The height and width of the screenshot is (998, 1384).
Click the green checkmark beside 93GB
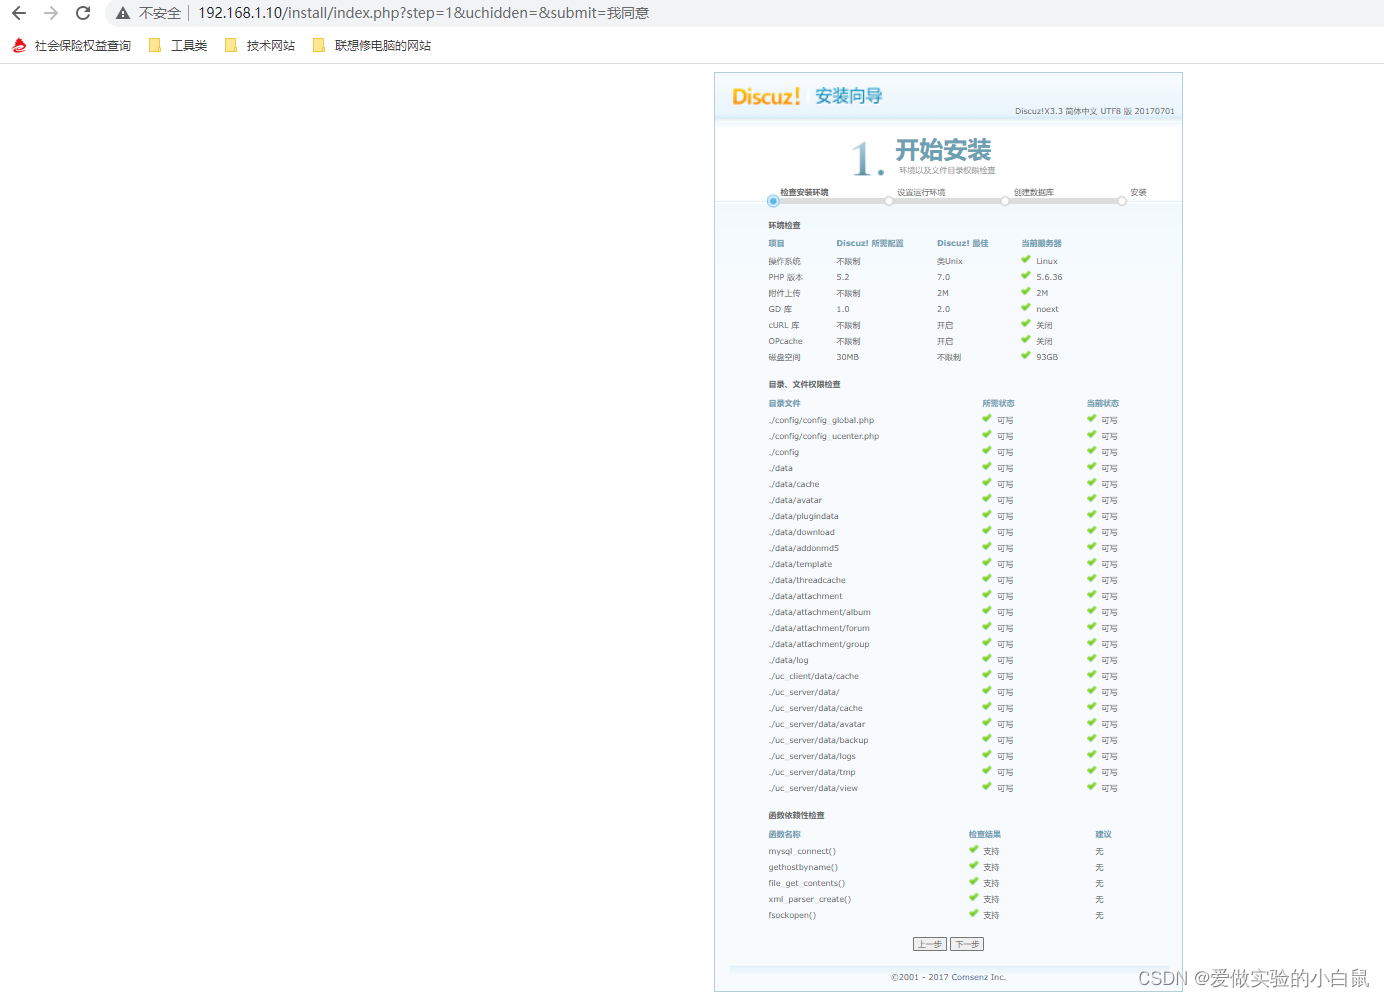(1025, 355)
